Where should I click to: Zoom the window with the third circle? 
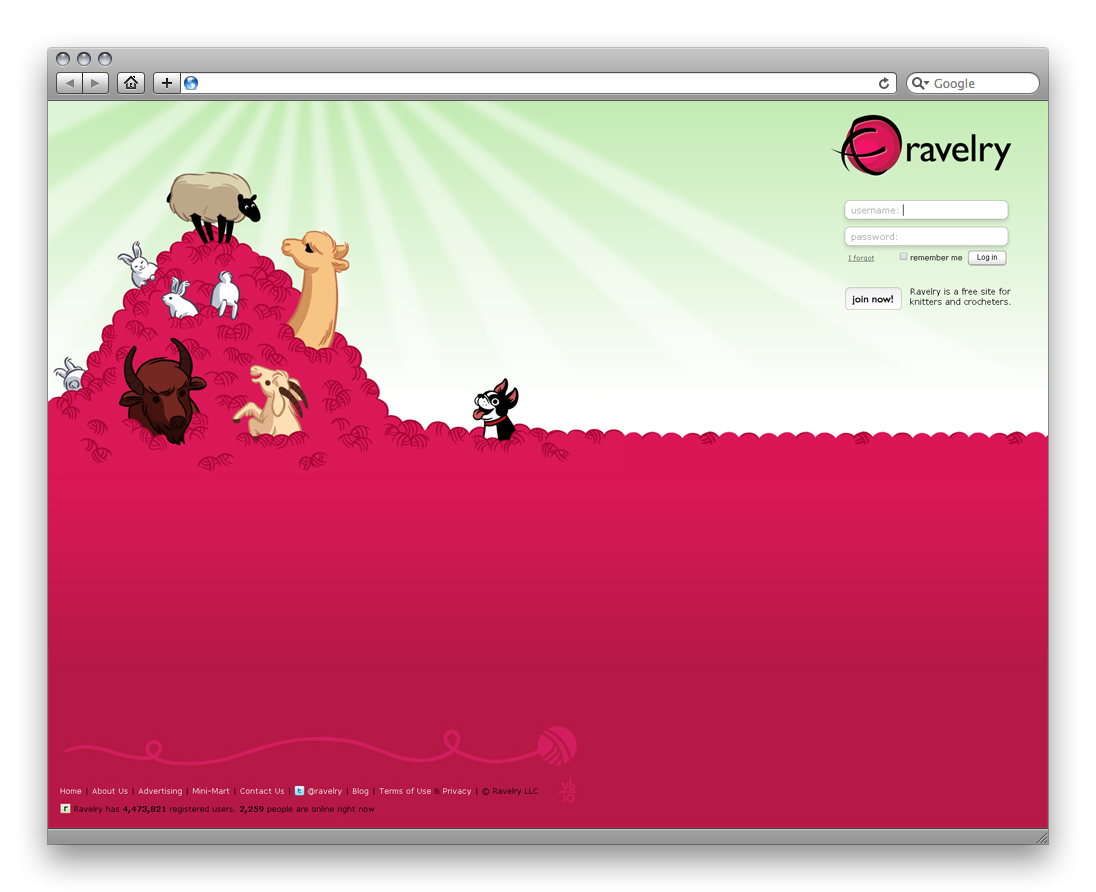click(105, 59)
